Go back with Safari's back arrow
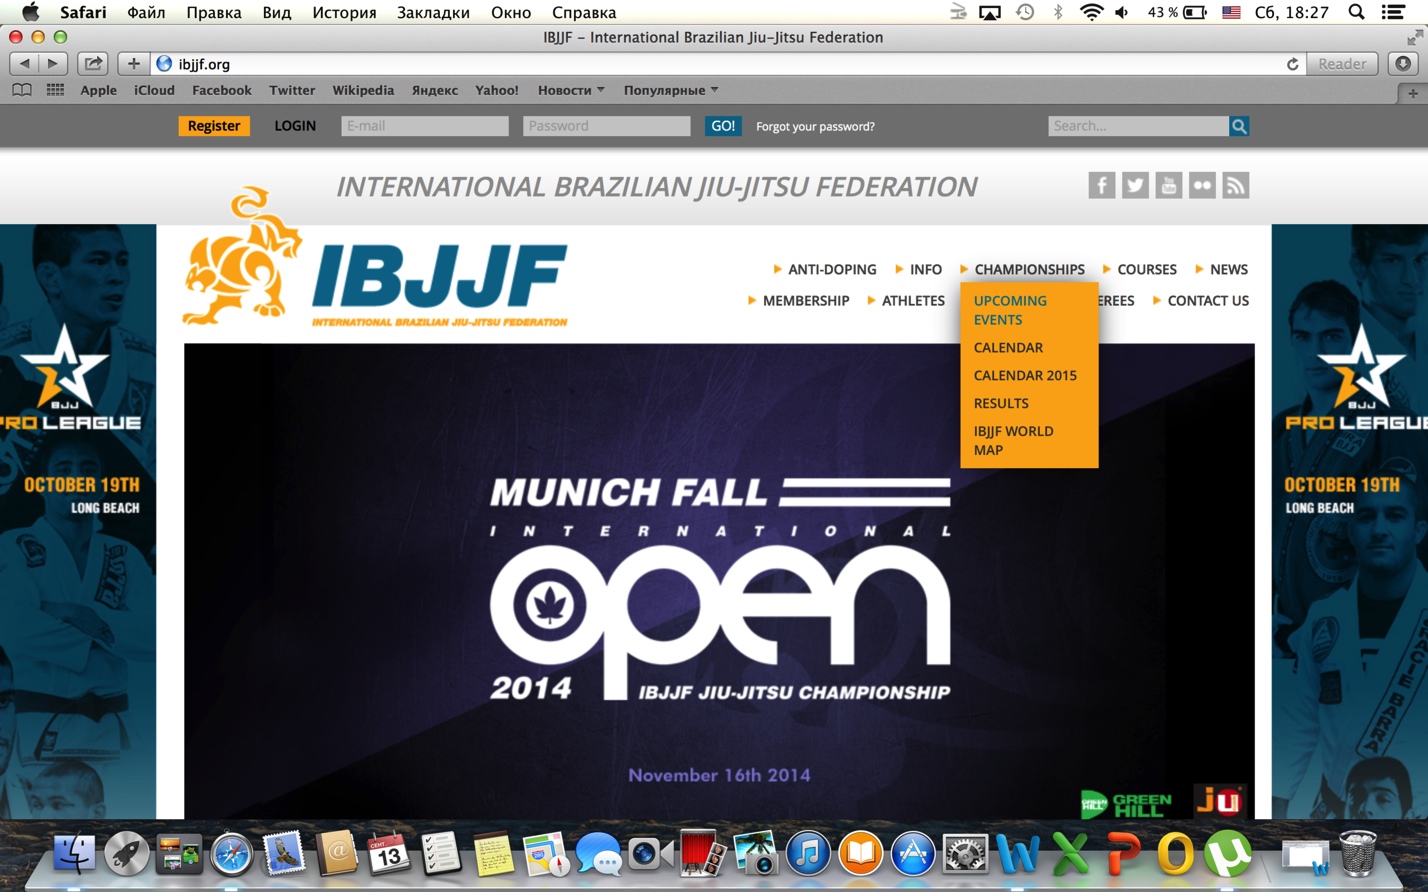1428x892 pixels. point(24,63)
